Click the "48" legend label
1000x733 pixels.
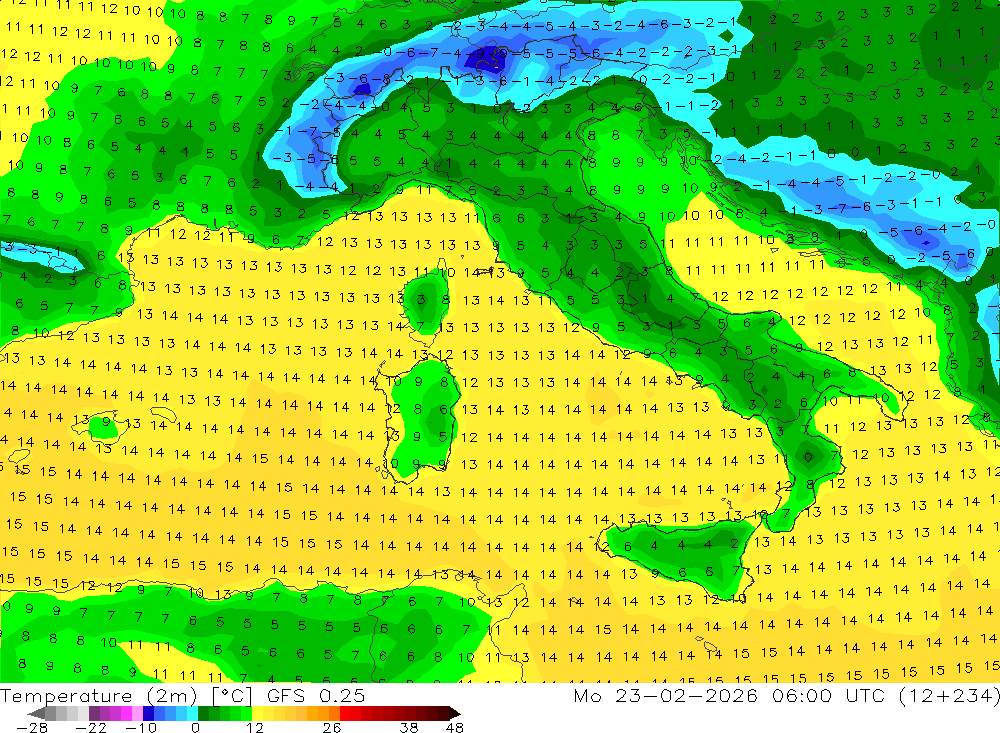pyautogui.click(x=454, y=727)
